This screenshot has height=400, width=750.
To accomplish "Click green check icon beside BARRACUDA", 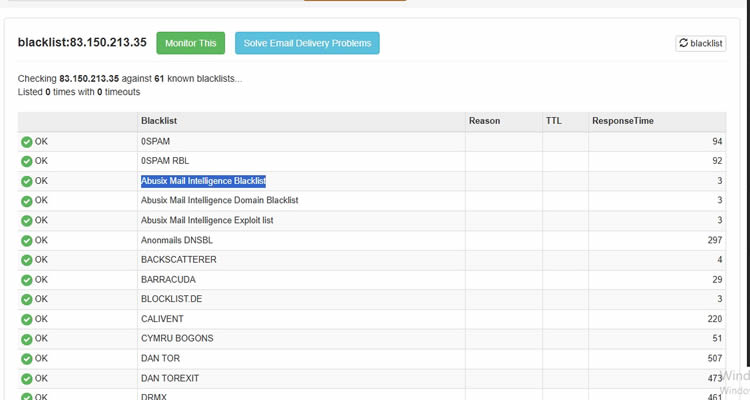I will [27, 279].
